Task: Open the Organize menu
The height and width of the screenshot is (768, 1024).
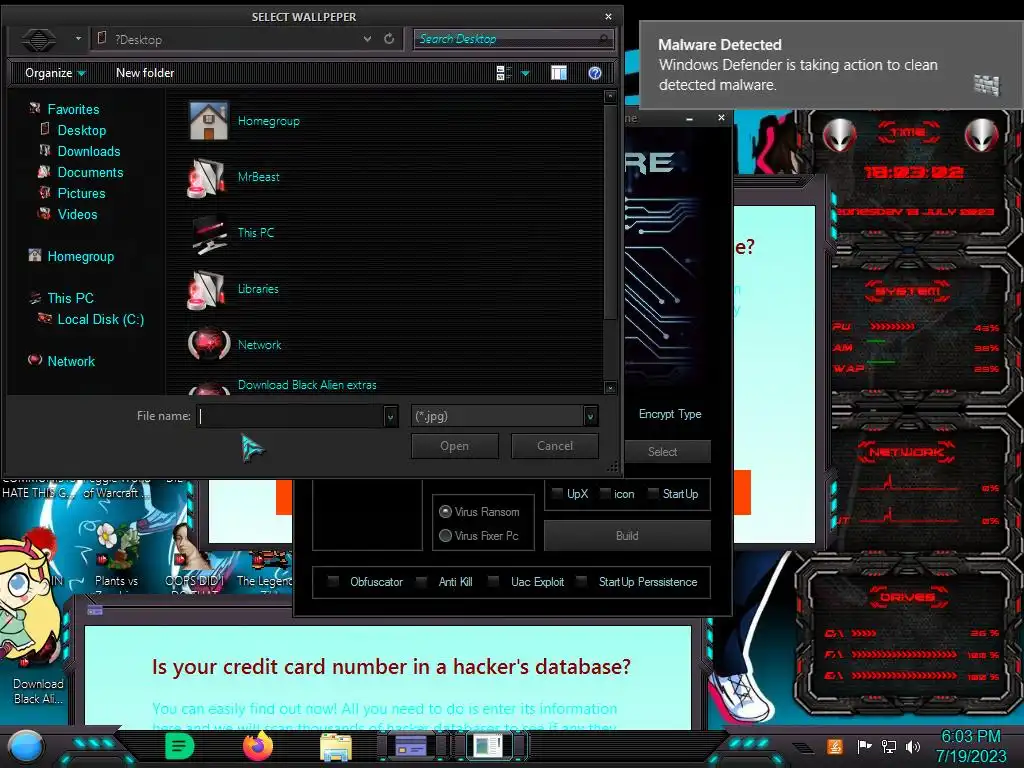Action: click(x=55, y=73)
